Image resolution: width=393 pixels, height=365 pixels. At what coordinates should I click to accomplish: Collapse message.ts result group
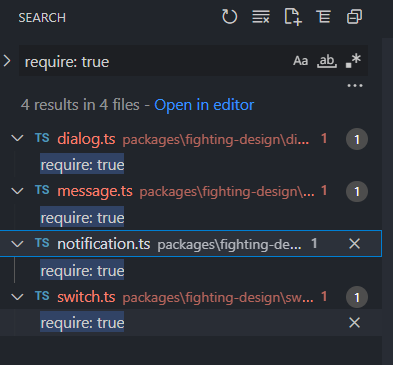coord(17,191)
